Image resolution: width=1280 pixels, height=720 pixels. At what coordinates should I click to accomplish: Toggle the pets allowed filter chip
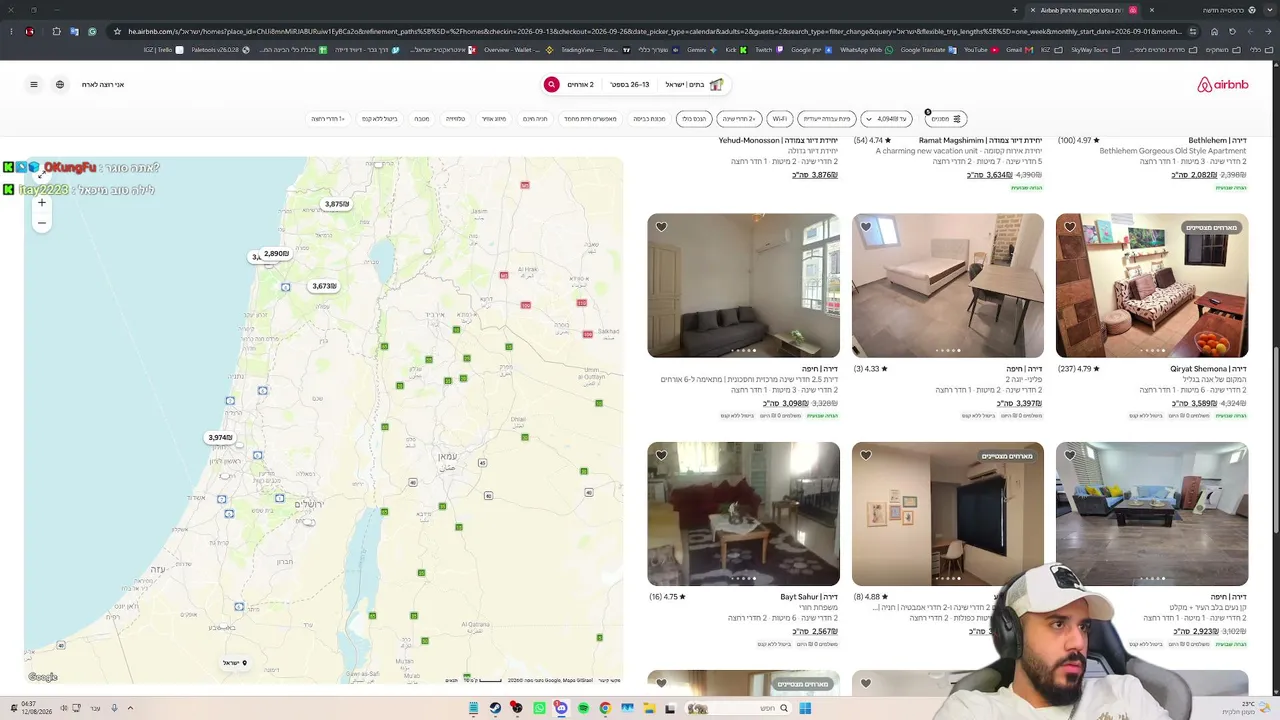pyautogui.click(x=590, y=119)
